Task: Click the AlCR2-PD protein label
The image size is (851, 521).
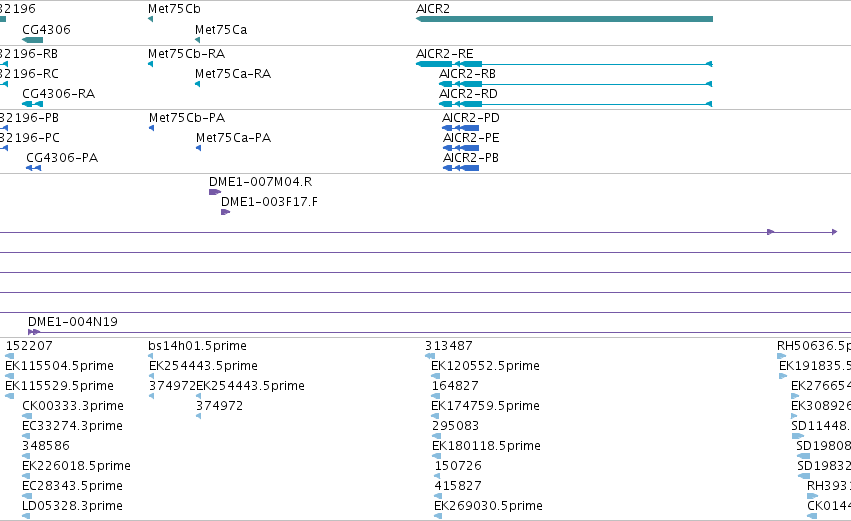Action: click(x=471, y=118)
